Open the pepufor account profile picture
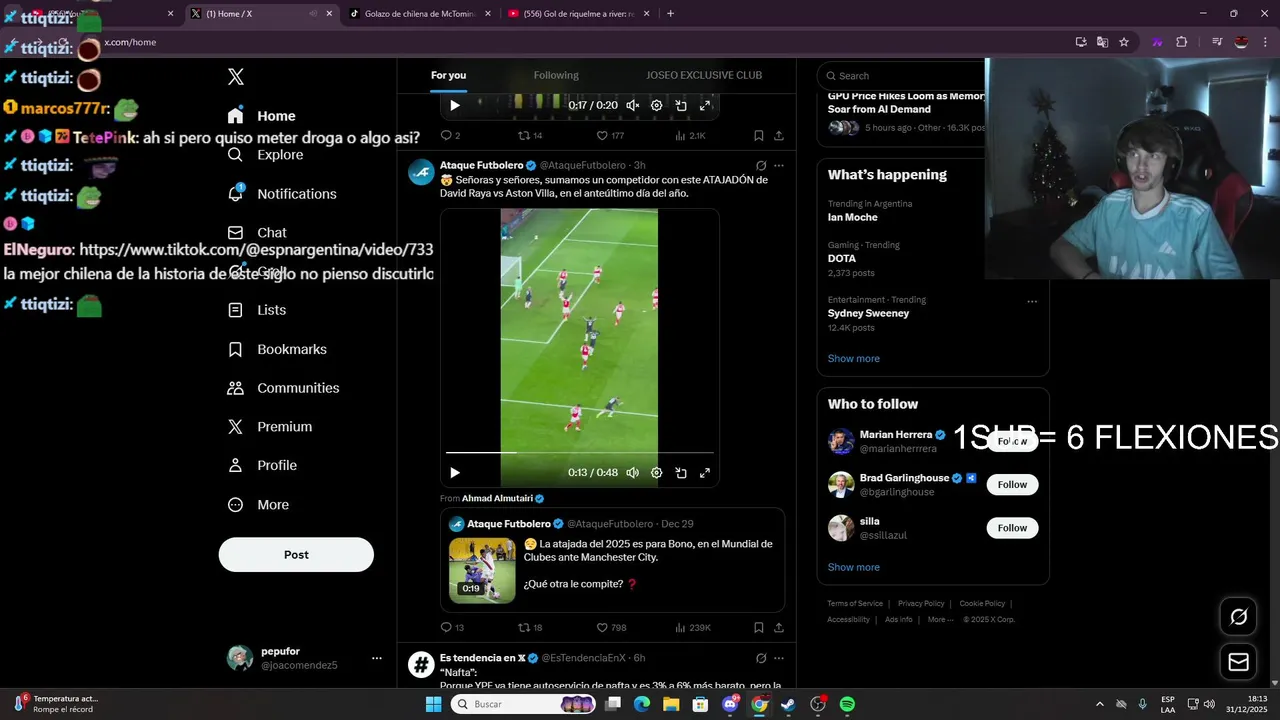Screen dimensions: 1280x720 [x=240, y=658]
